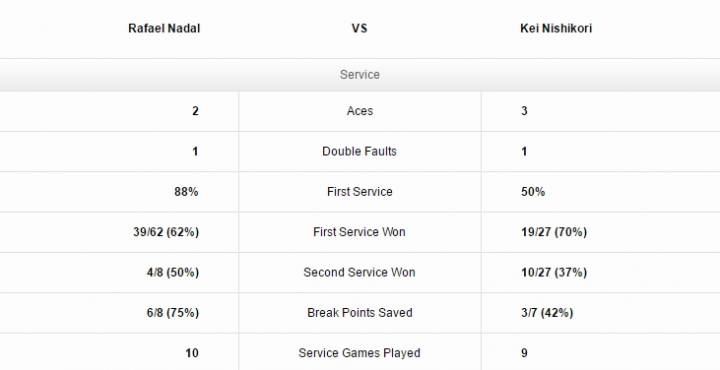Viewport: 720px width, 370px height.
Task: Select the Aces stat label
Action: pyautogui.click(x=360, y=111)
